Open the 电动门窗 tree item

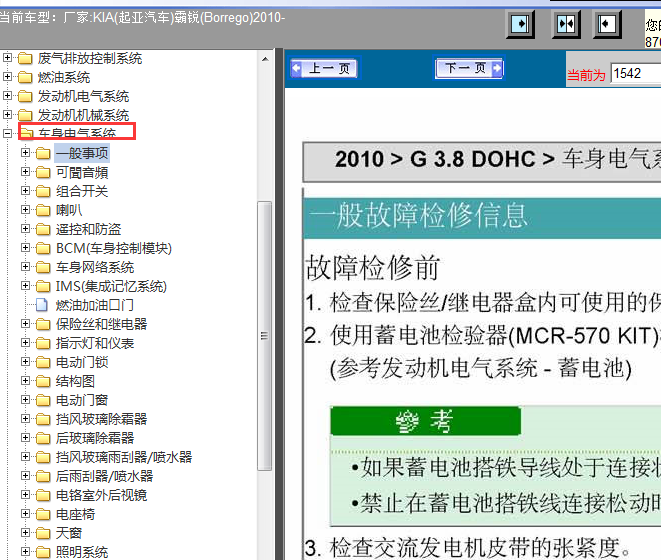(x=82, y=400)
